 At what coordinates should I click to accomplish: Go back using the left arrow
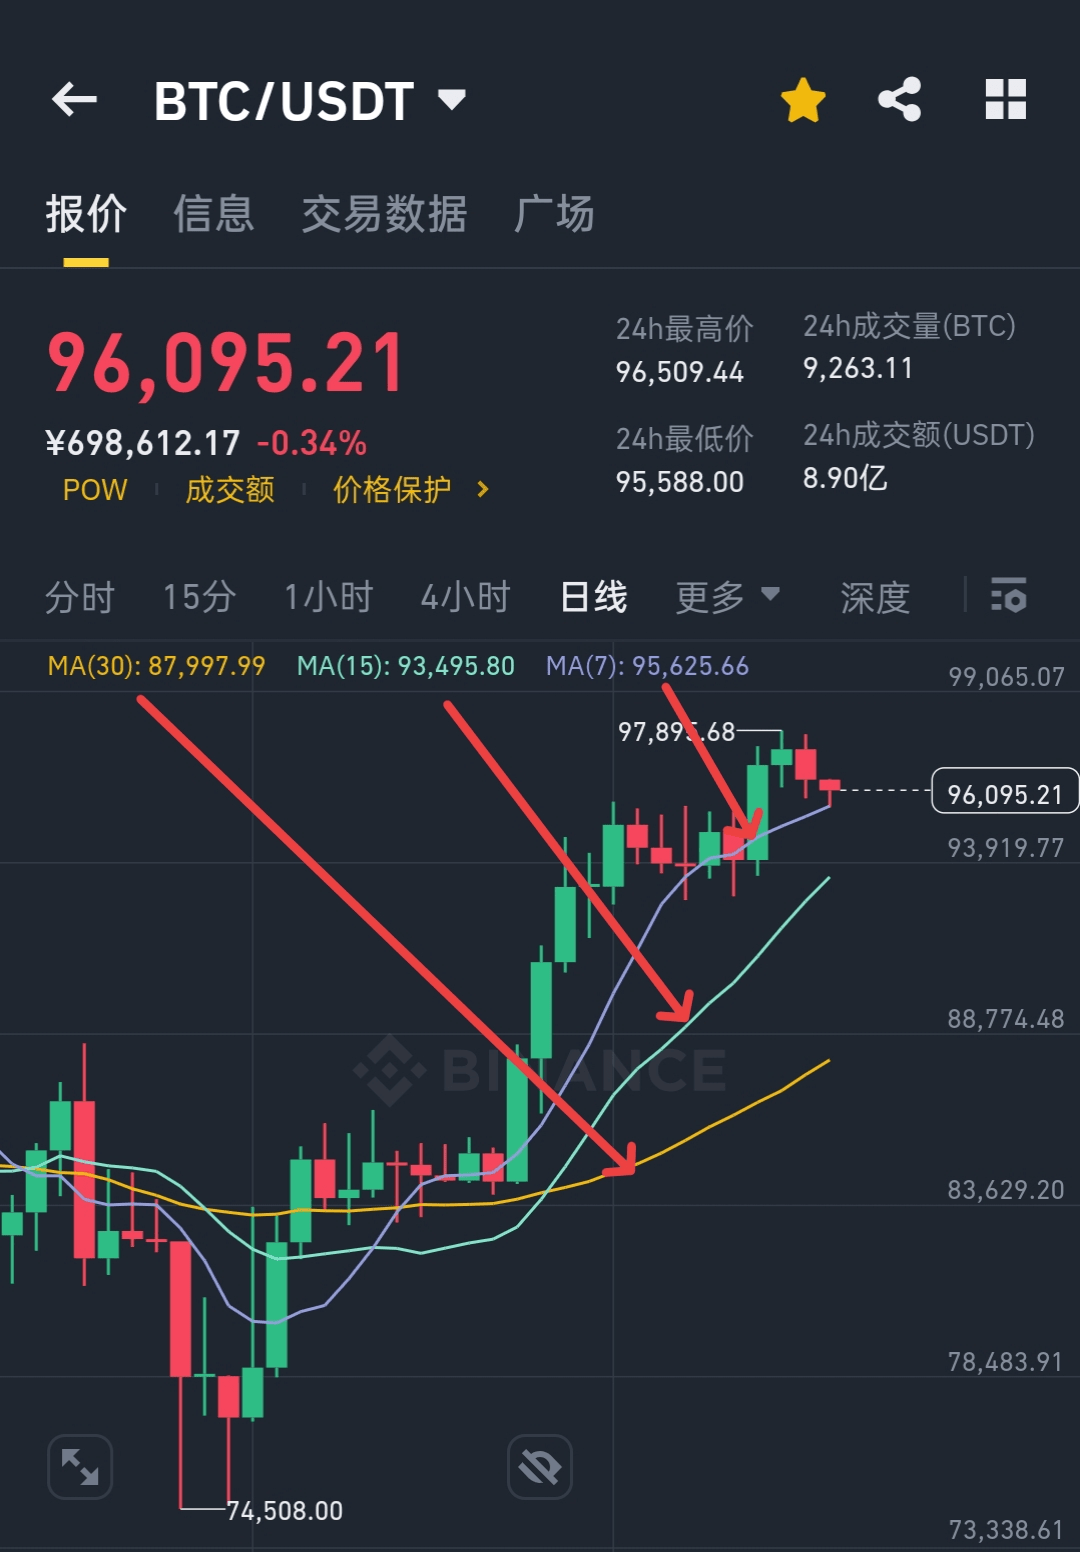coord(75,100)
